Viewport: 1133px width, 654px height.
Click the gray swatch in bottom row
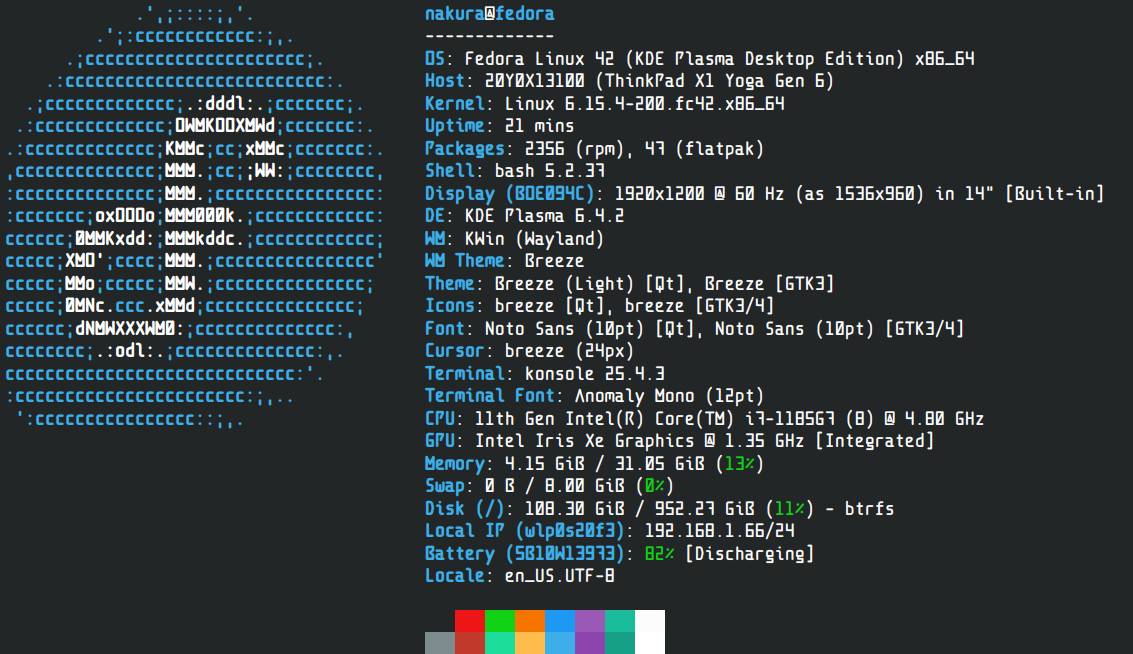click(x=440, y=643)
